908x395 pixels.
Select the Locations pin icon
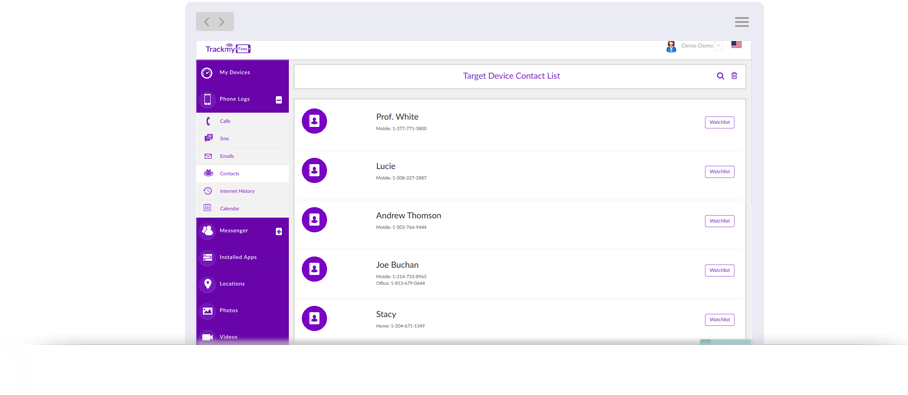(x=207, y=284)
